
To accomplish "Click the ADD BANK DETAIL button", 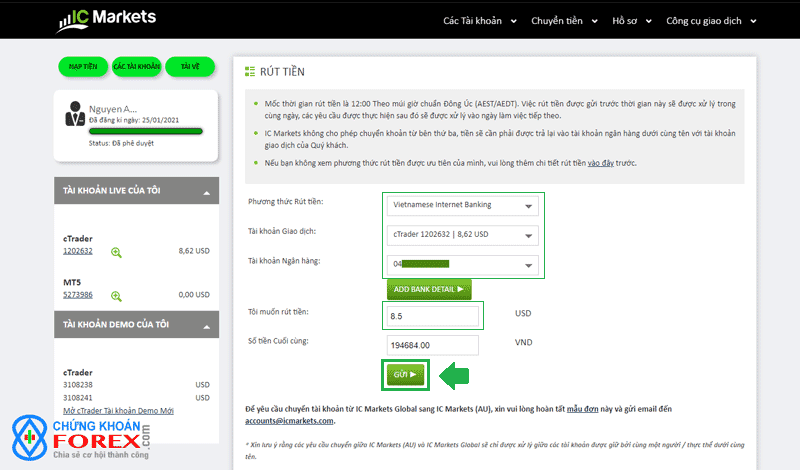I will 429,289.
